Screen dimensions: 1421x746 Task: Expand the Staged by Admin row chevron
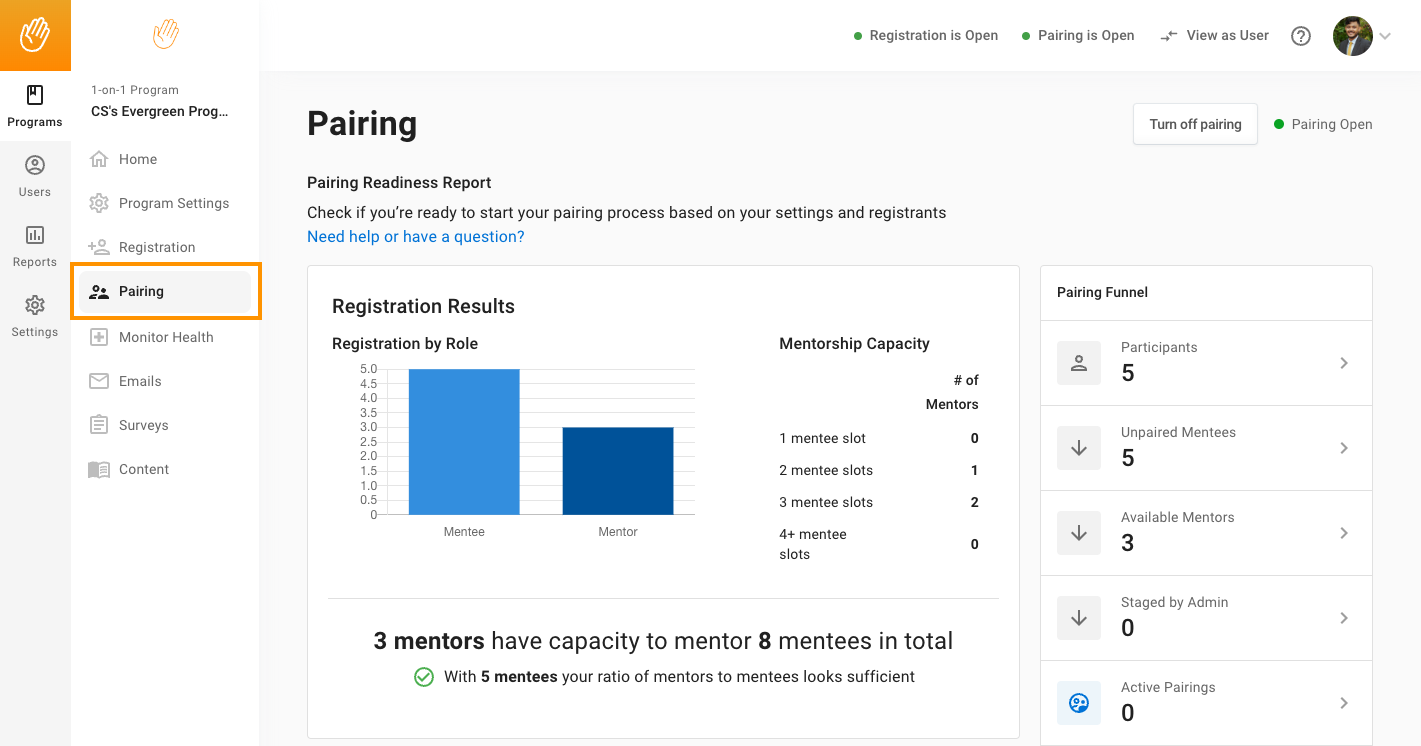click(x=1344, y=618)
